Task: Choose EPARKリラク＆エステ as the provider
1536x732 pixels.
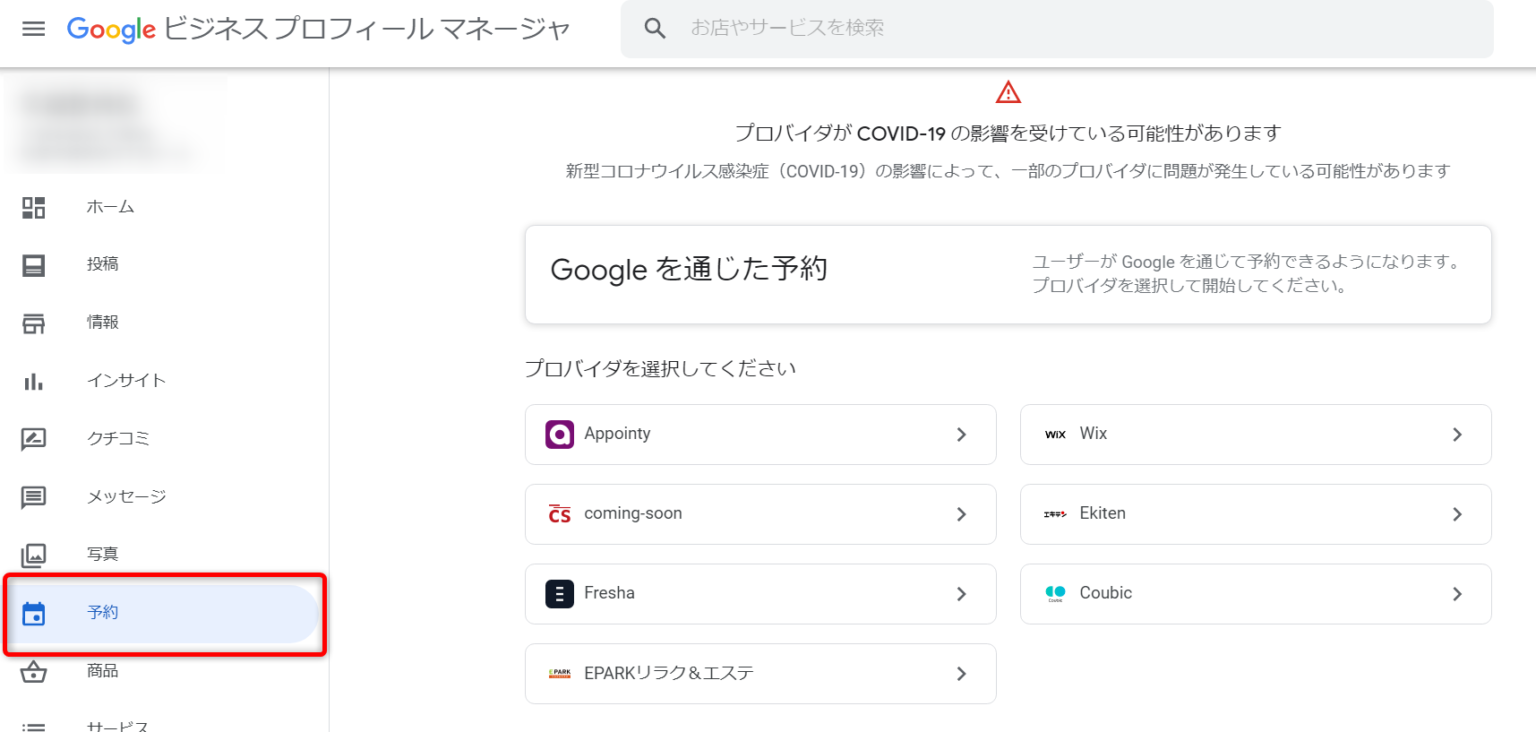Action: [x=760, y=674]
